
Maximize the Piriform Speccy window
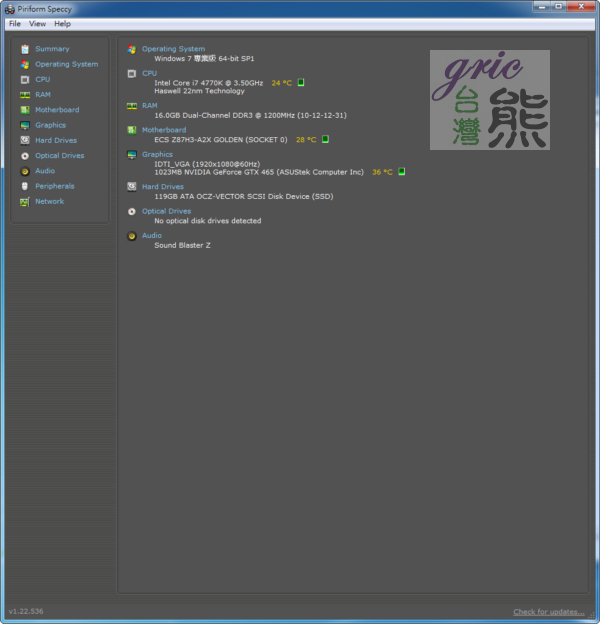coord(558,6)
